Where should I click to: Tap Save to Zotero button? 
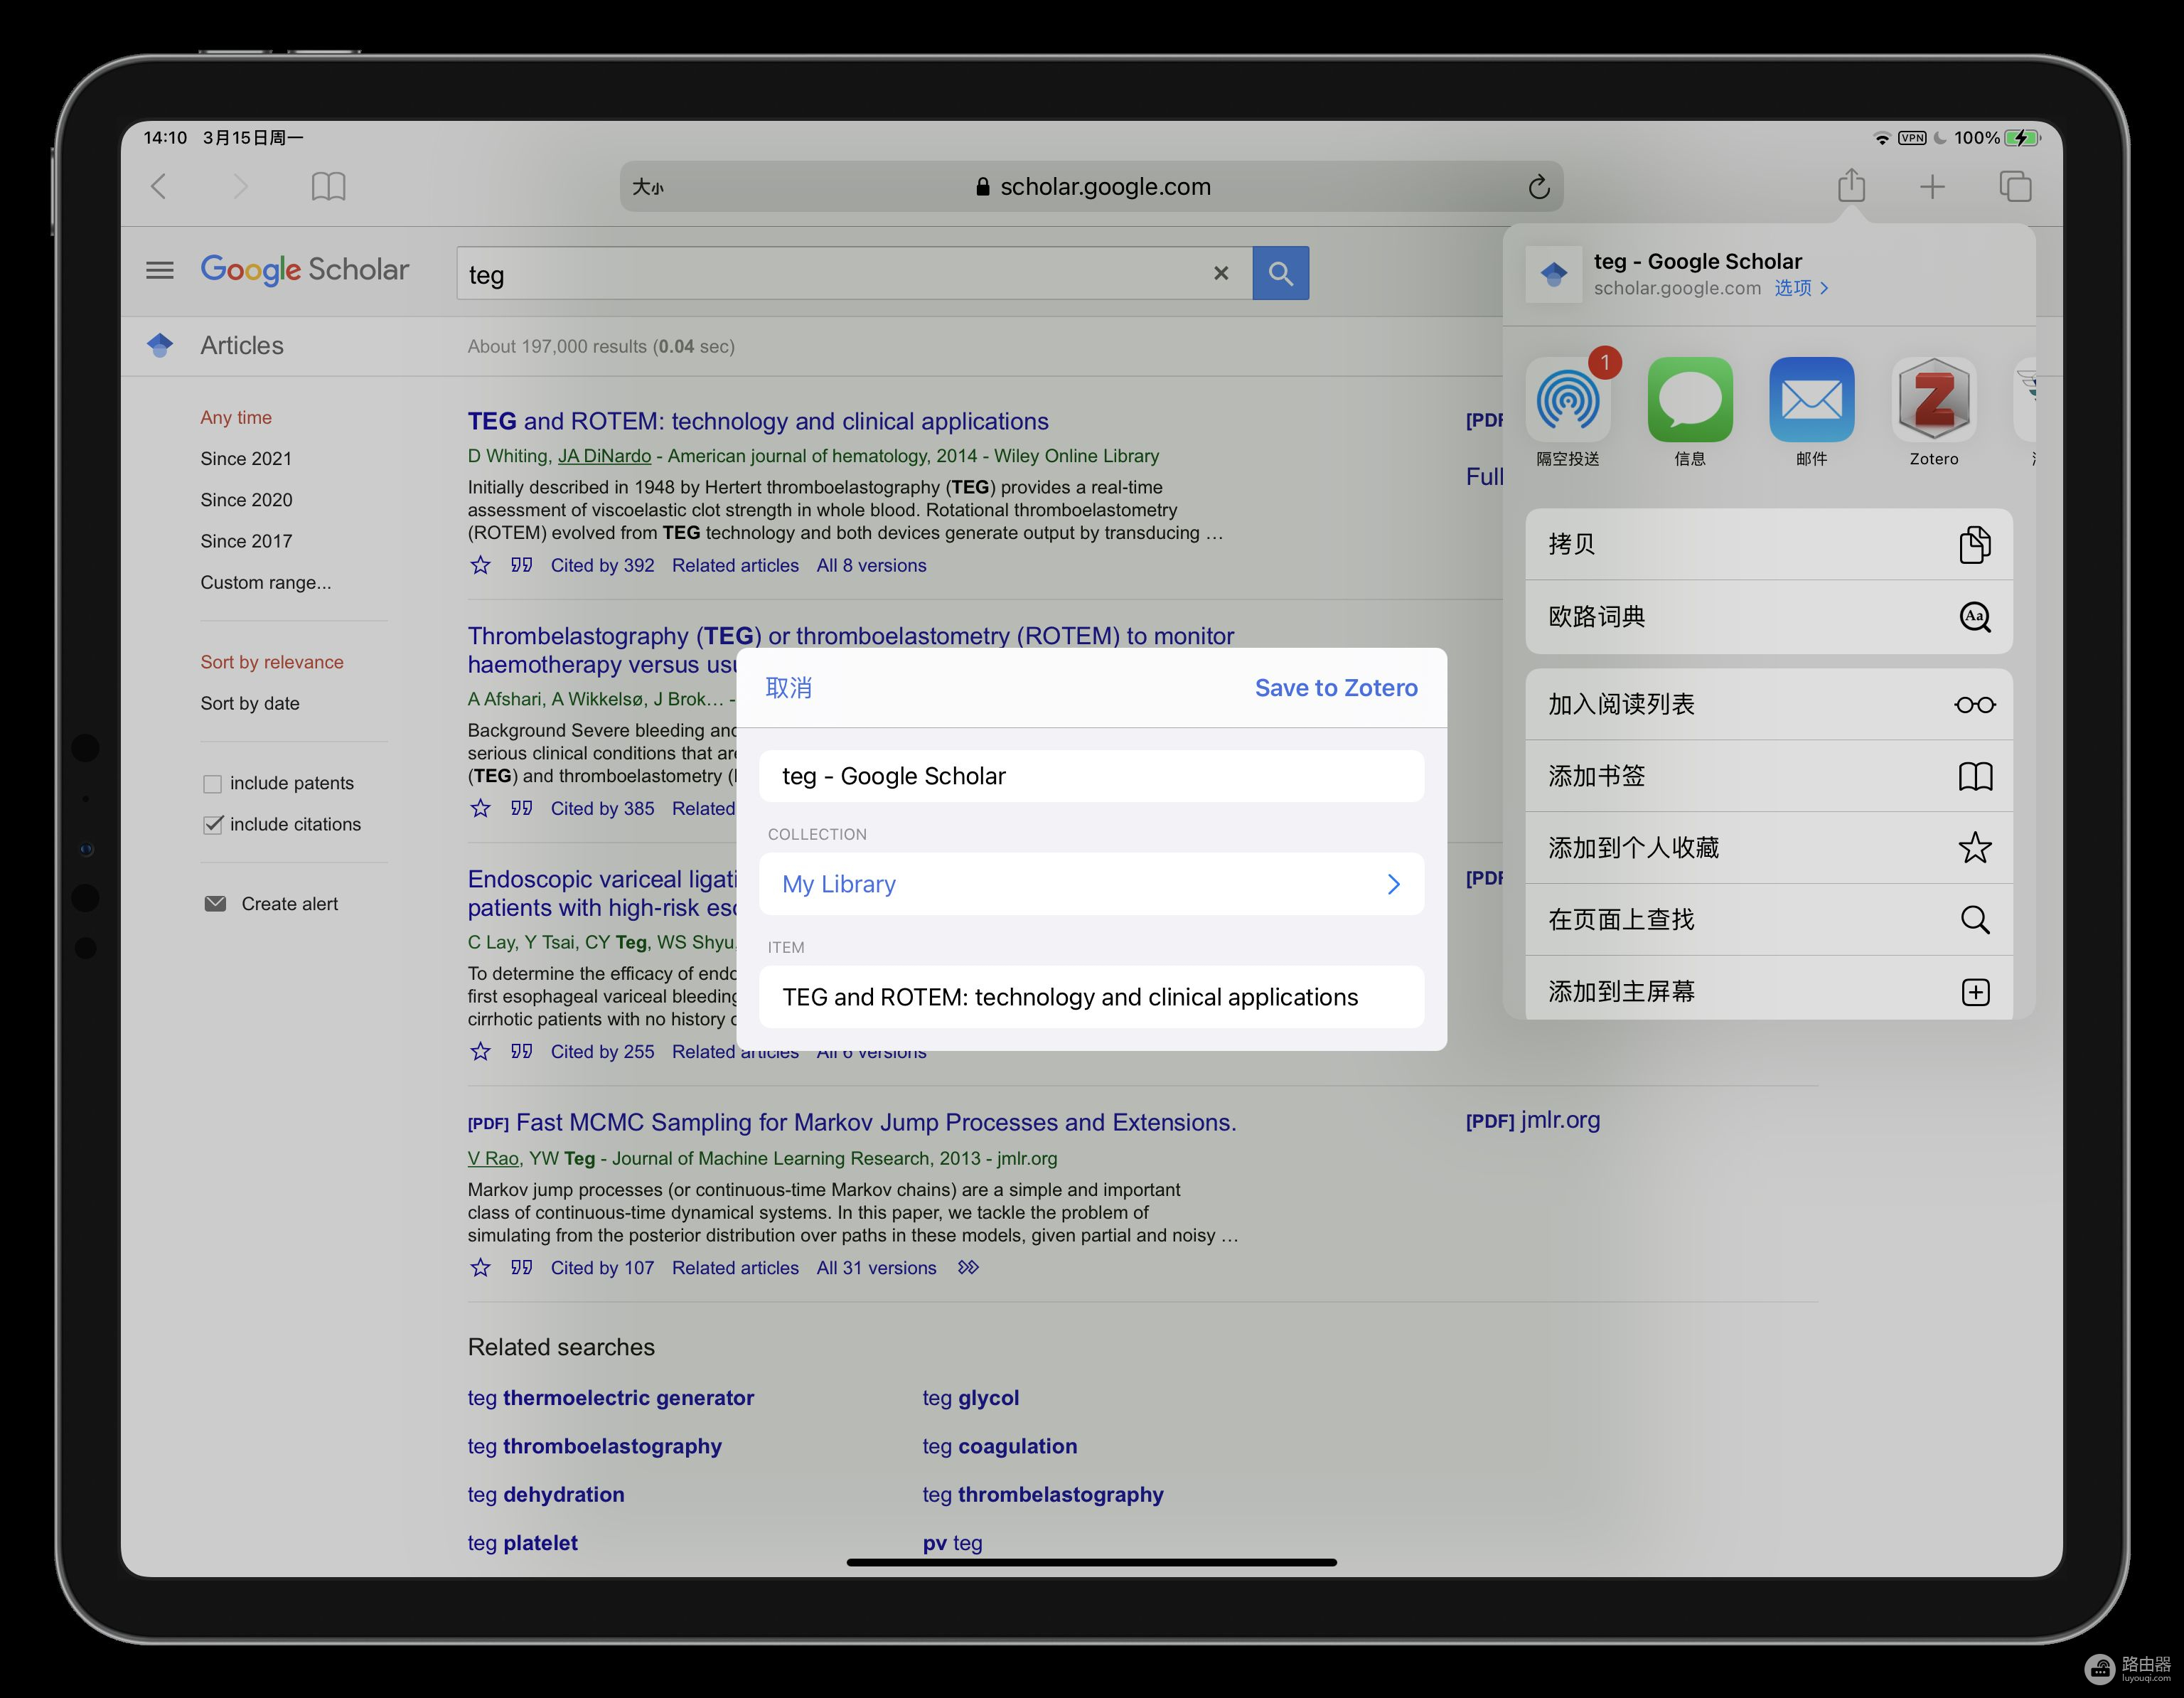[x=1336, y=688]
